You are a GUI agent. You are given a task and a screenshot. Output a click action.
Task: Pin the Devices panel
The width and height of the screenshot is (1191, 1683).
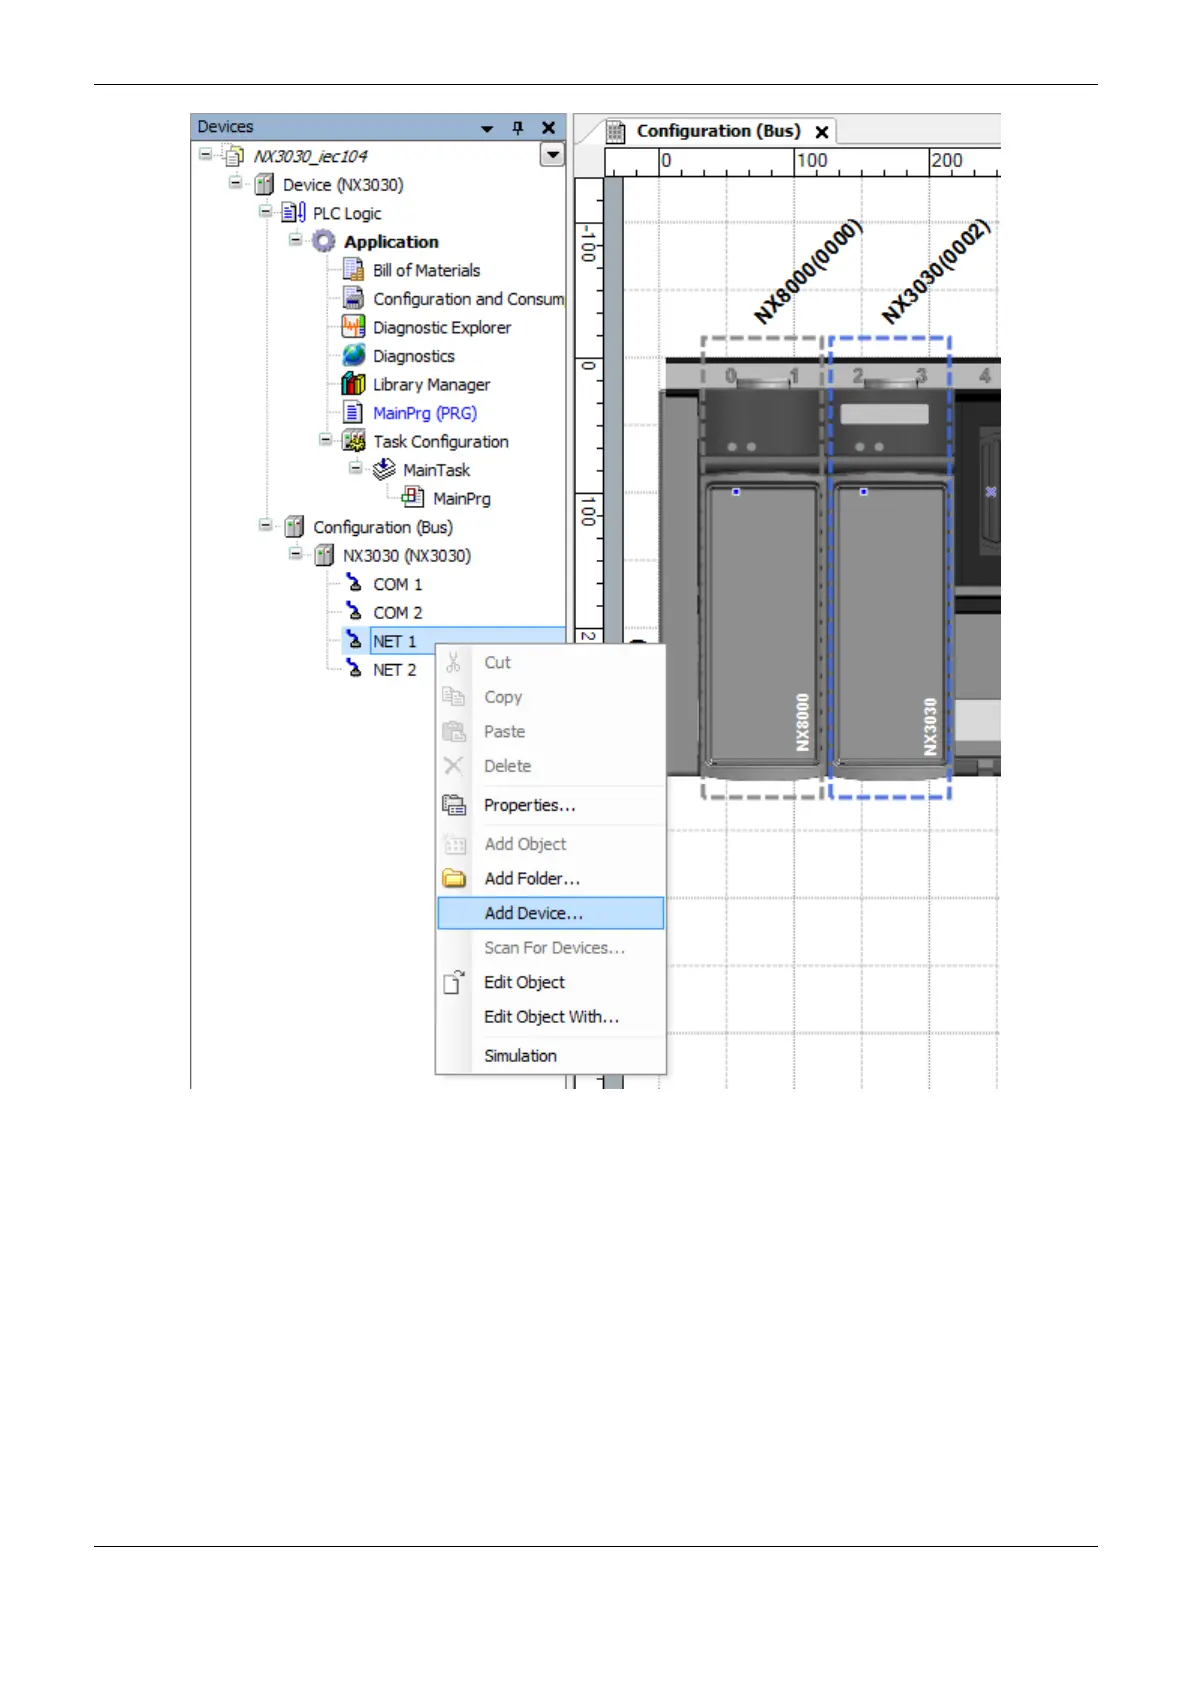pyautogui.click(x=518, y=128)
